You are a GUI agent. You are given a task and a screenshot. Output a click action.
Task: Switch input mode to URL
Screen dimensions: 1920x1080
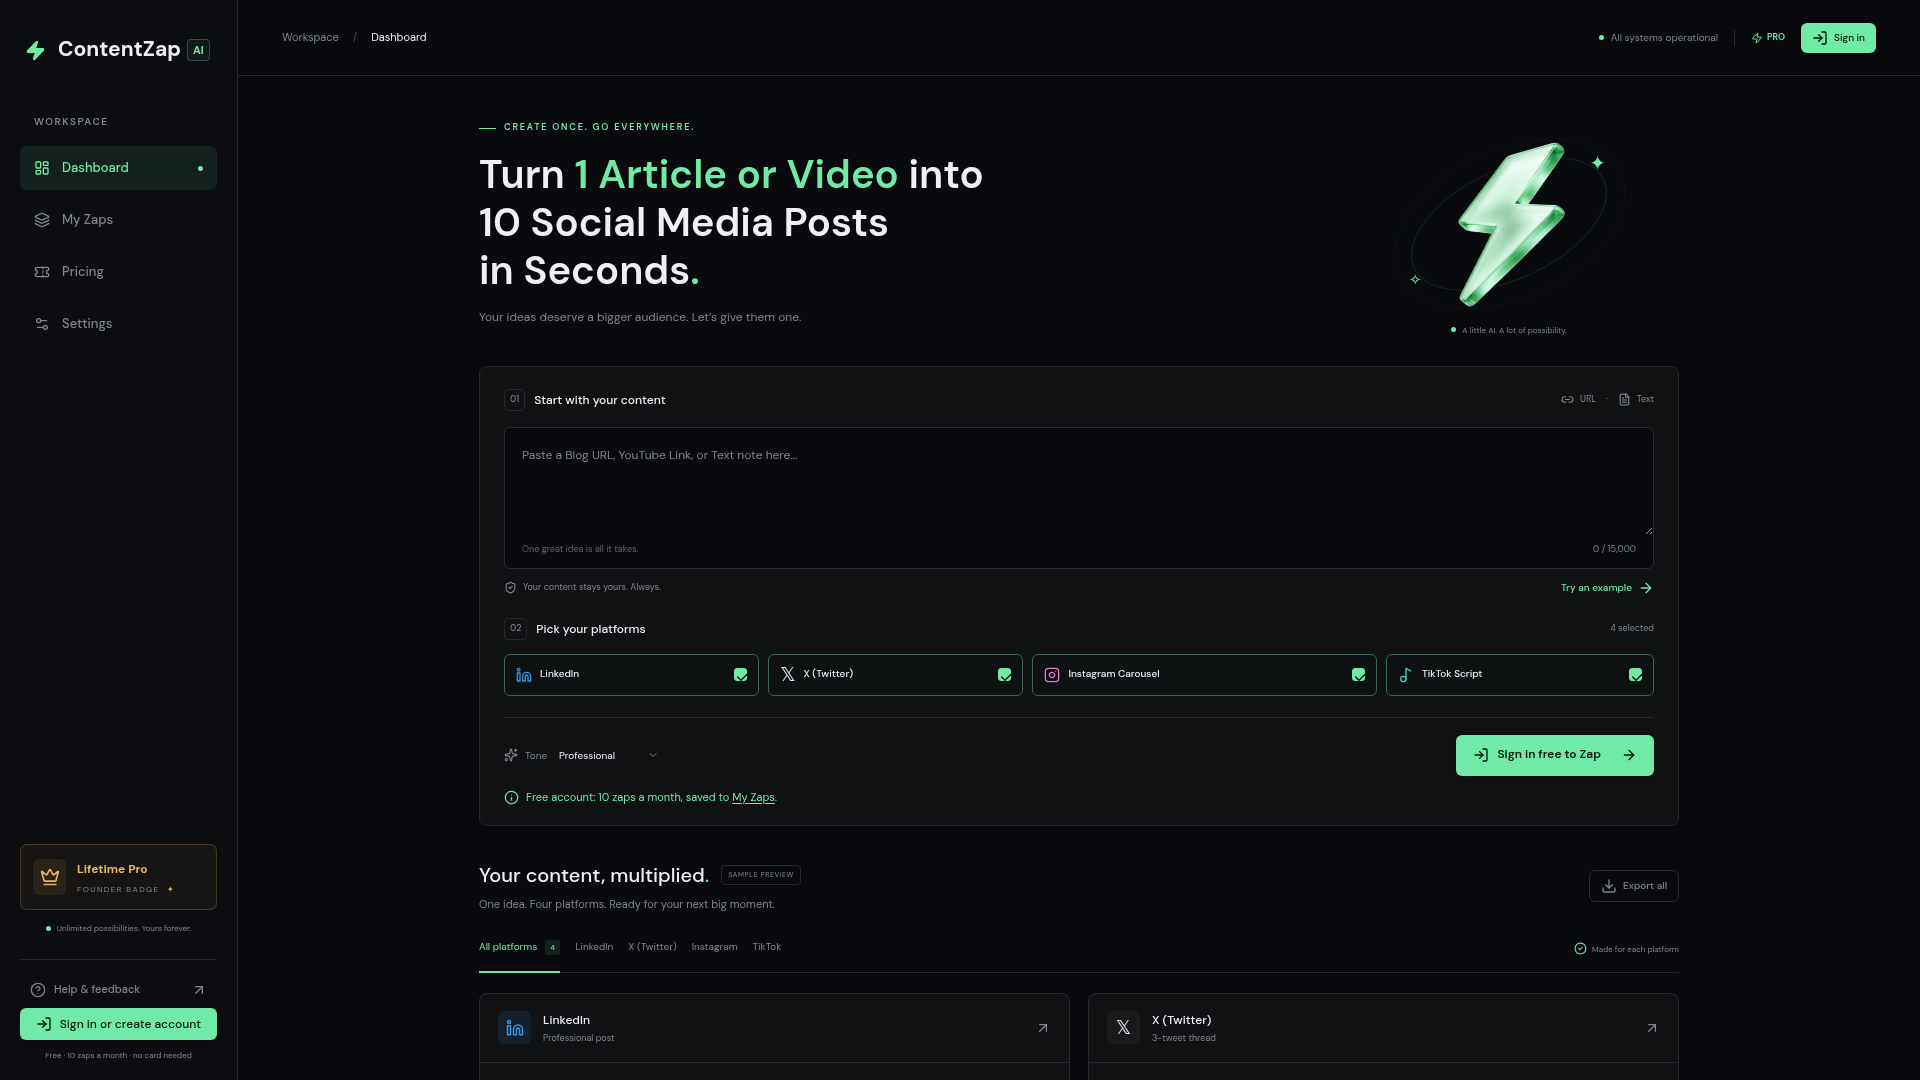point(1579,399)
